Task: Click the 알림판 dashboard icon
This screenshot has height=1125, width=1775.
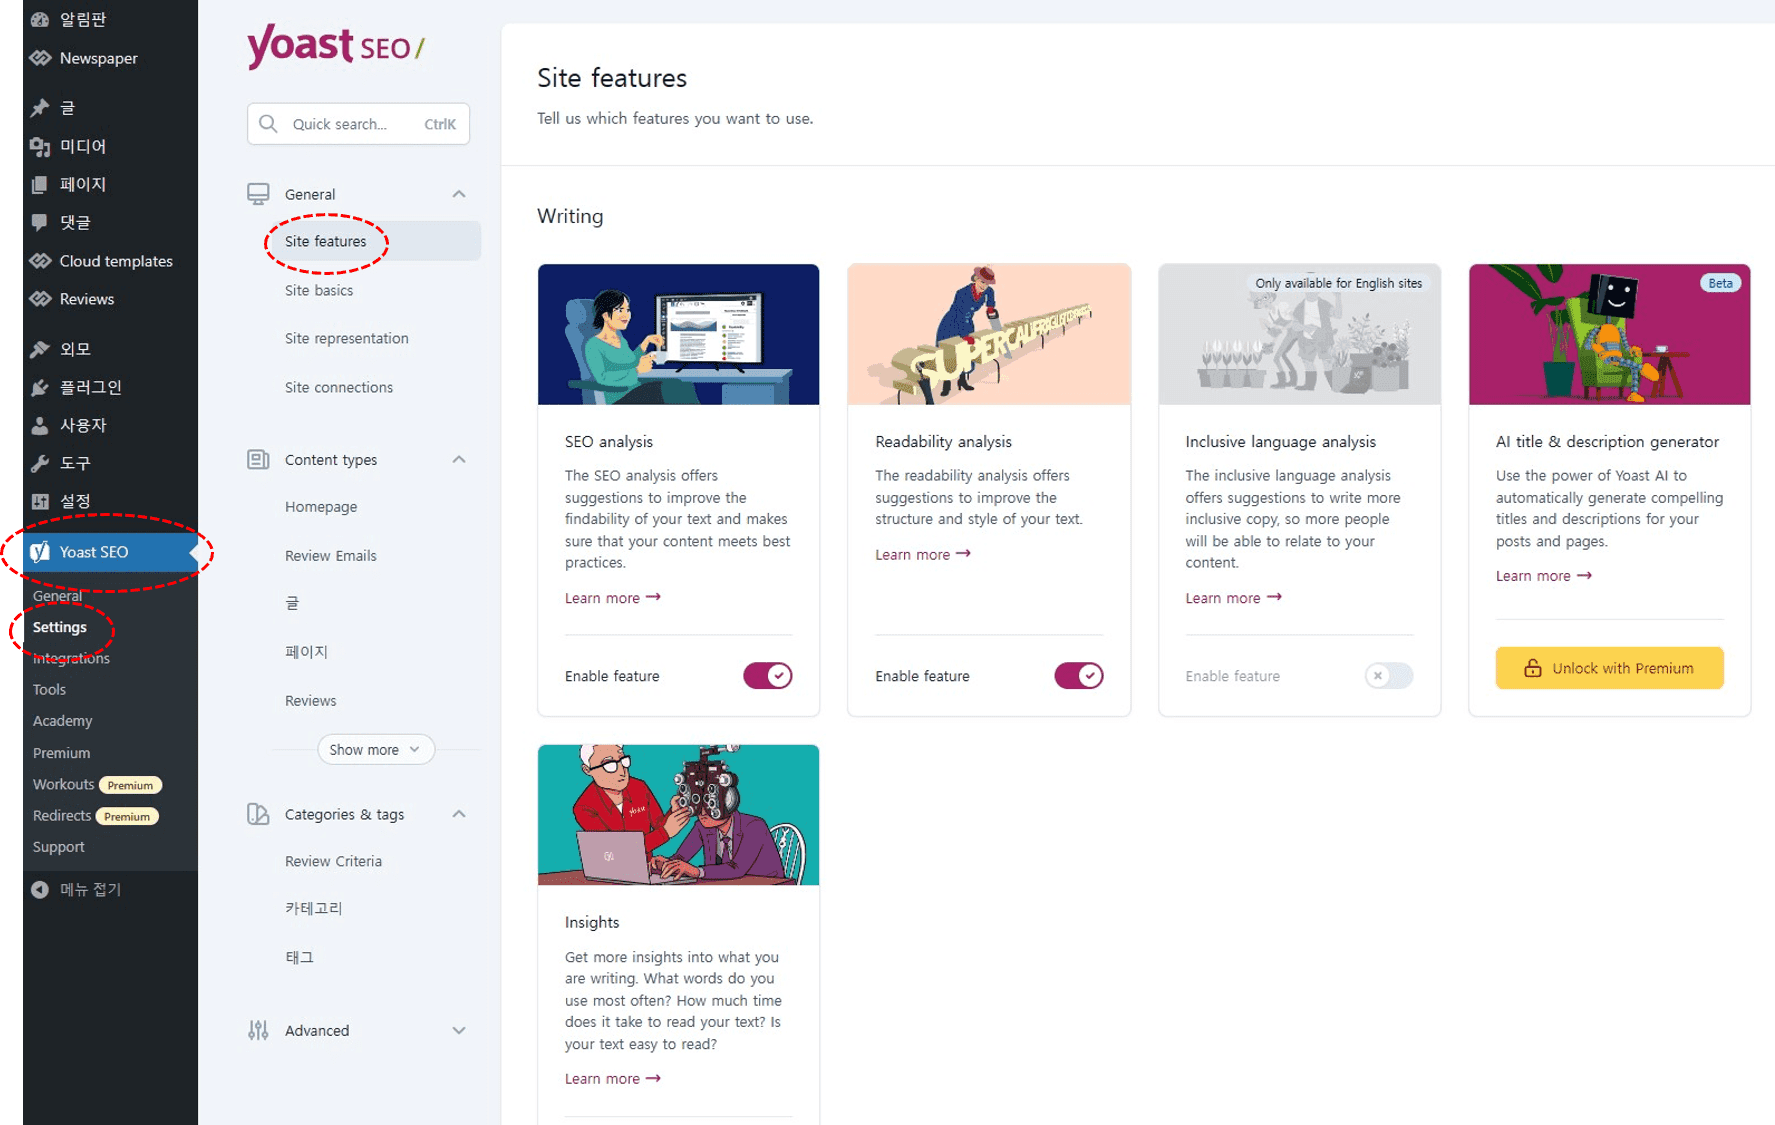Action: [x=40, y=19]
